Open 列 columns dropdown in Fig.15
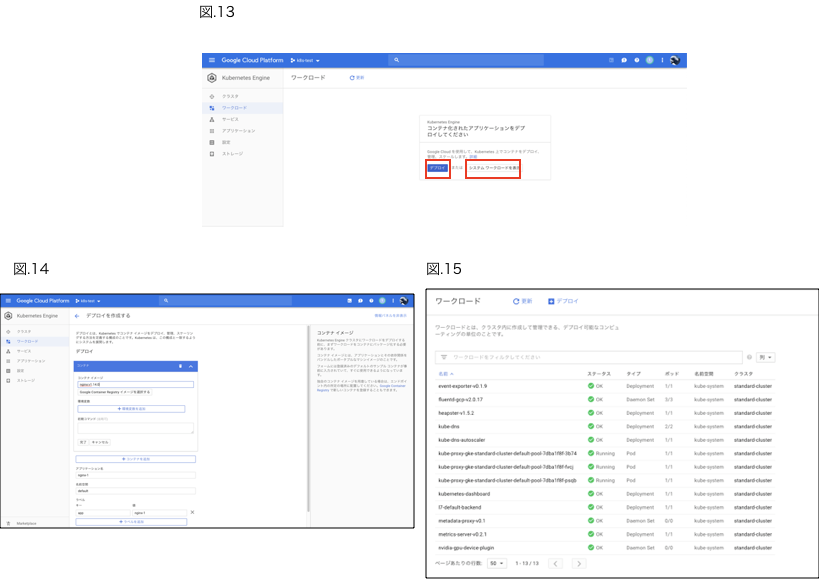 [x=766, y=358]
